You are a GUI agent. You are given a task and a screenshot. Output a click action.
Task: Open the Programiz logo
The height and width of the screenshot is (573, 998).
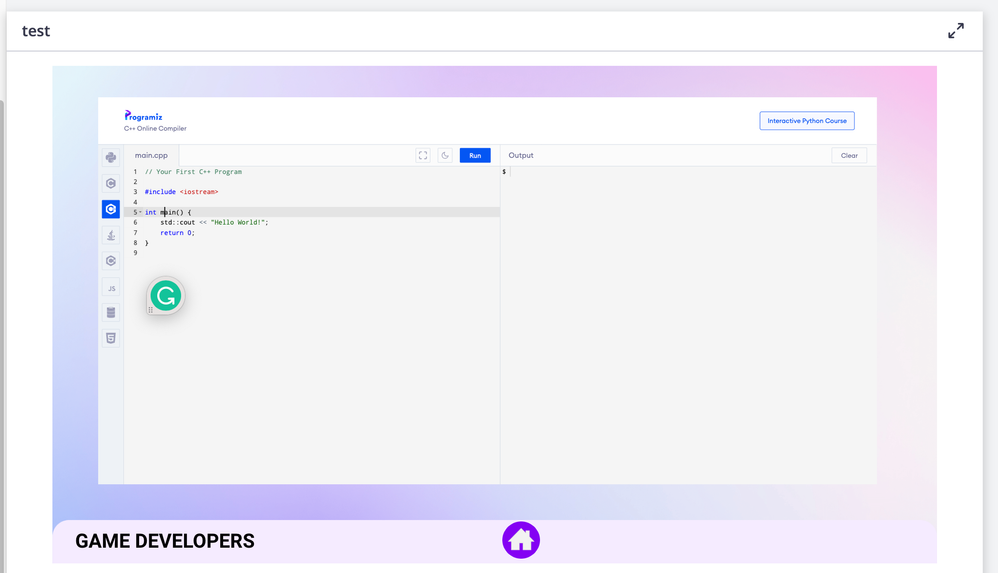point(143,115)
